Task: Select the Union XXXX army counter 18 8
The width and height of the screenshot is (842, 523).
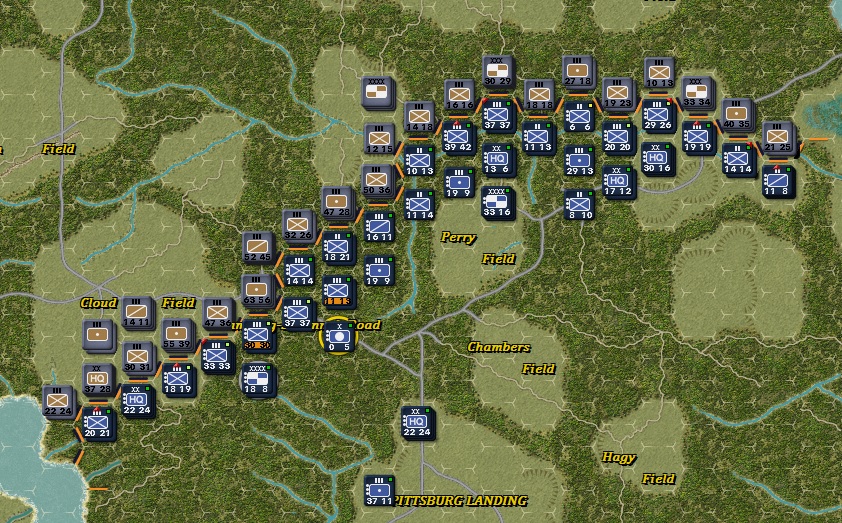Action: coord(258,379)
